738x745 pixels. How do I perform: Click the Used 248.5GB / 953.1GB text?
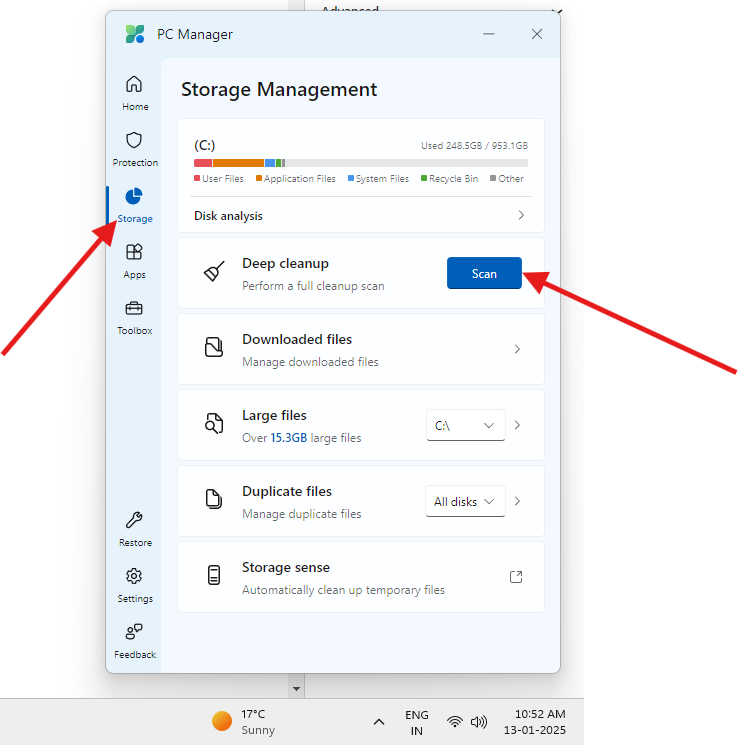point(474,145)
